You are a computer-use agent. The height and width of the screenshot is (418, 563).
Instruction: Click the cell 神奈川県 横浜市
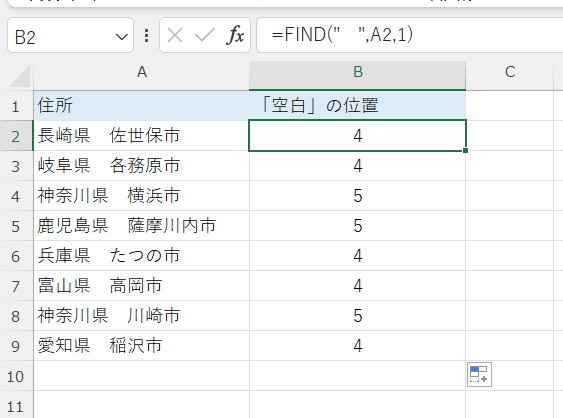click(141, 196)
